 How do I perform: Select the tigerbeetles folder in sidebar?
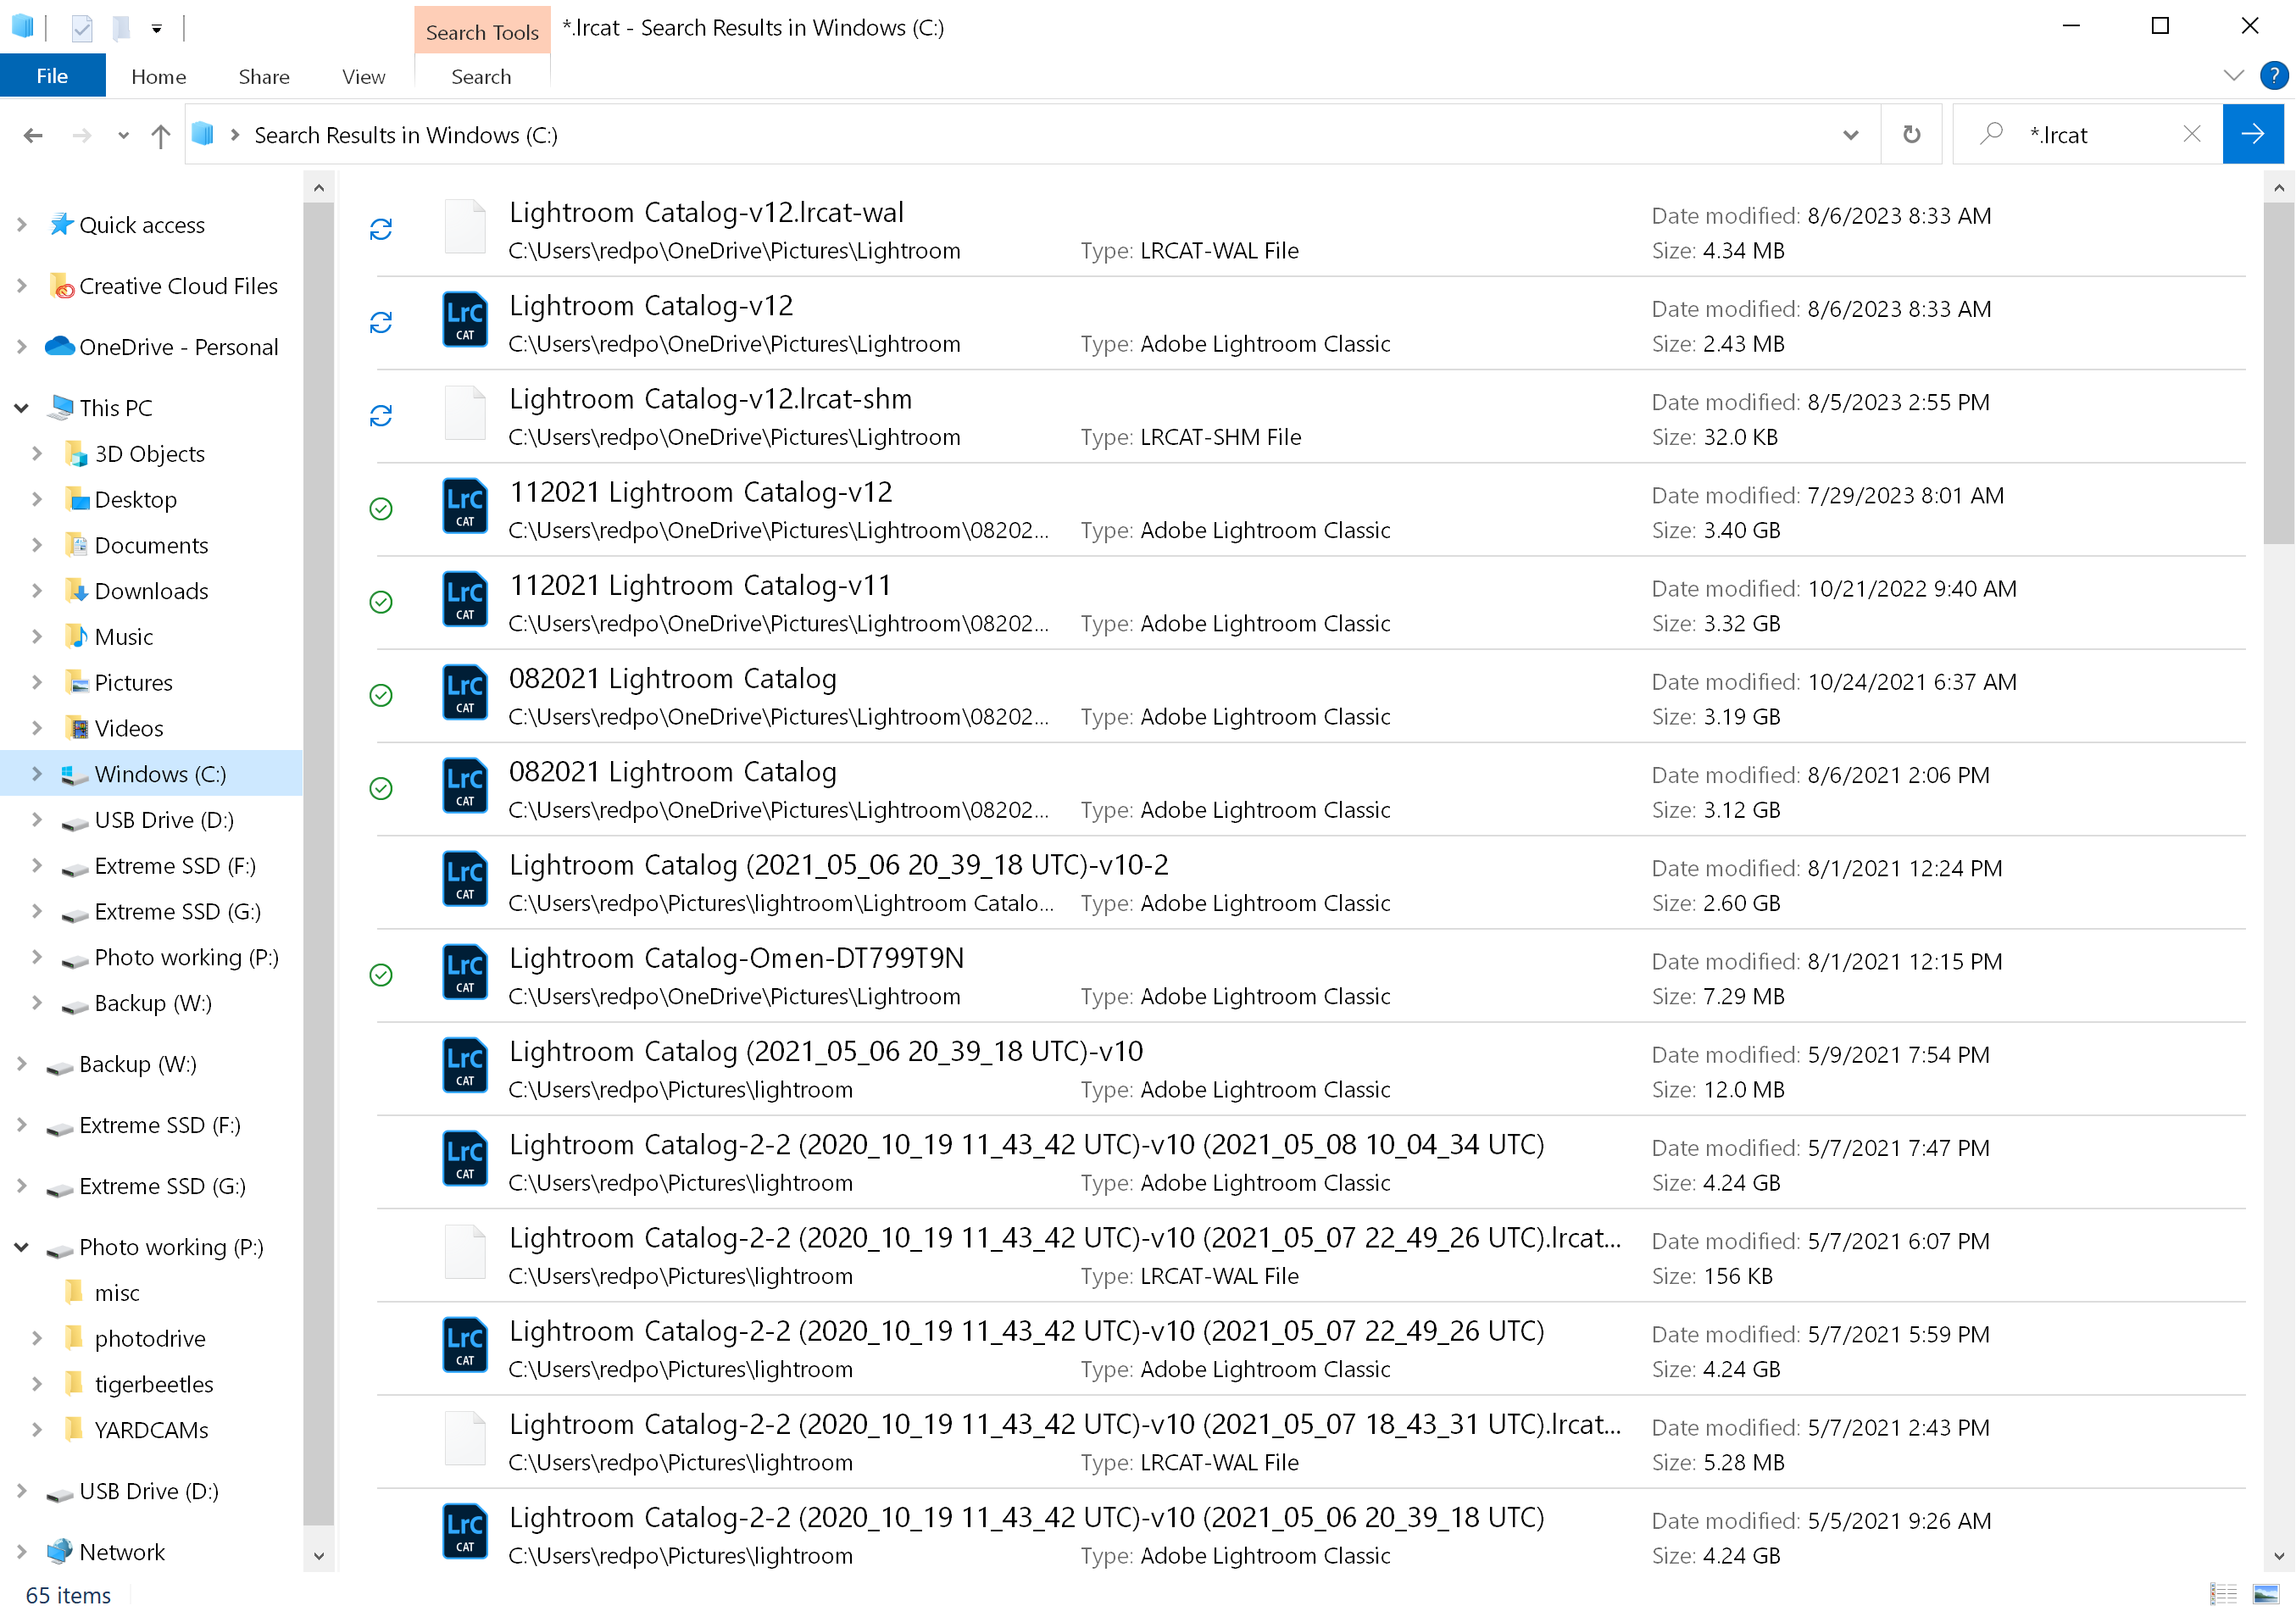(x=153, y=1385)
